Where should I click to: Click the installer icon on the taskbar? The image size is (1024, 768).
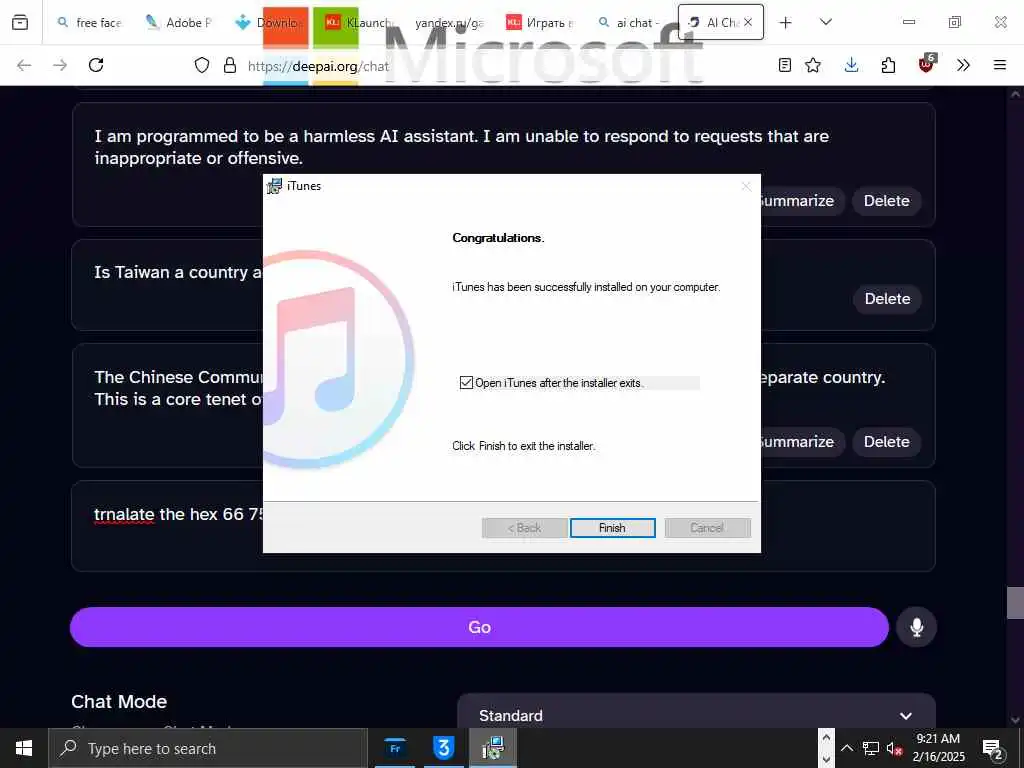pos(492,748)
